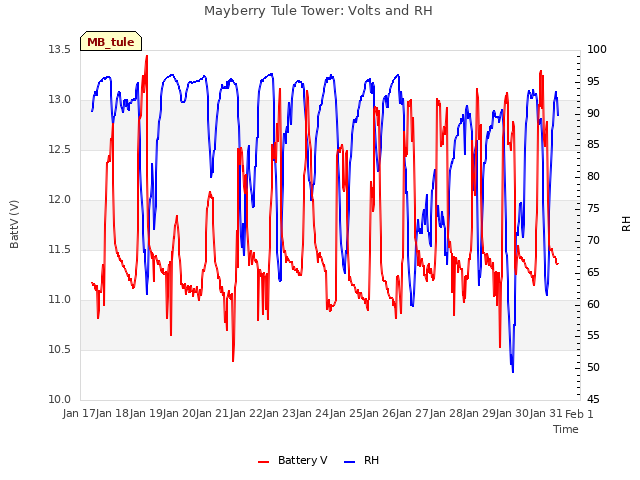Click the Jan 27 x-axis tick label
This screenshot has width=640, height=480.
[412, 413]
